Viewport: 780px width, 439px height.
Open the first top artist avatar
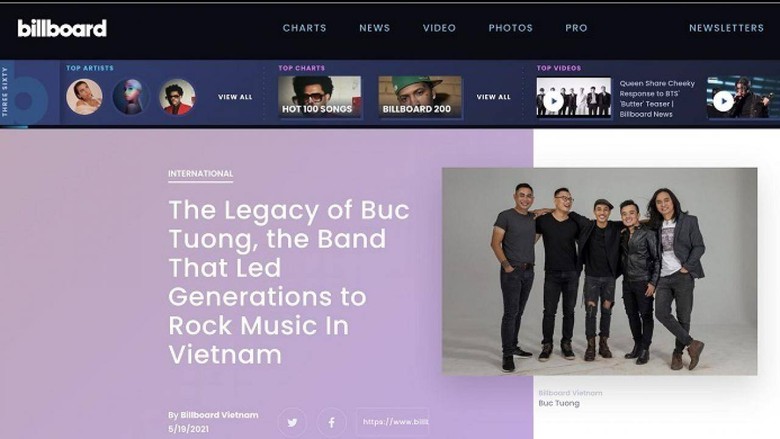[84, 97]
